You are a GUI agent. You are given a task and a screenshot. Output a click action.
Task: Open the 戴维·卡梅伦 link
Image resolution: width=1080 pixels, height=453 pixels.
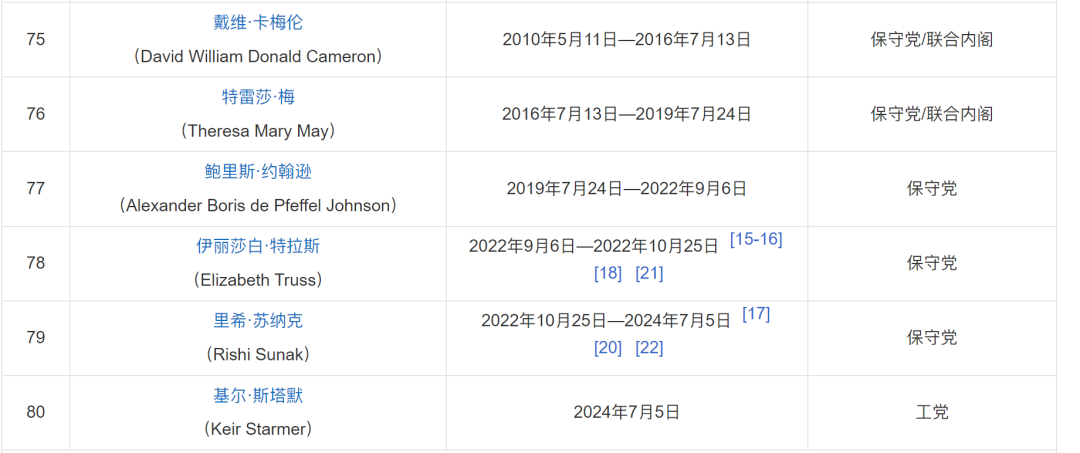258,23
